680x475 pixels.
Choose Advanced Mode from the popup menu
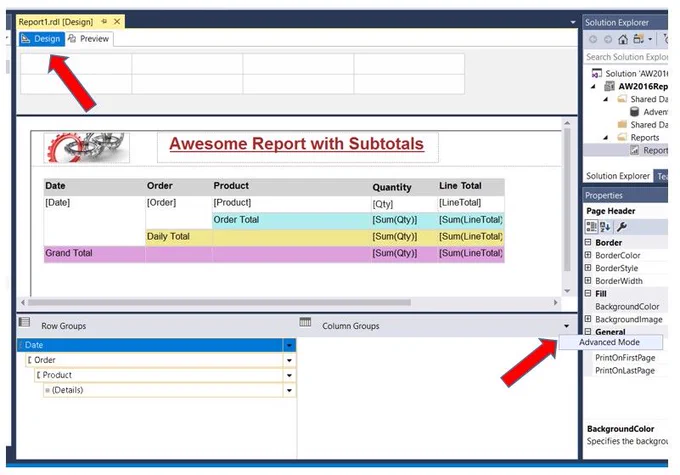coord(610,342)
